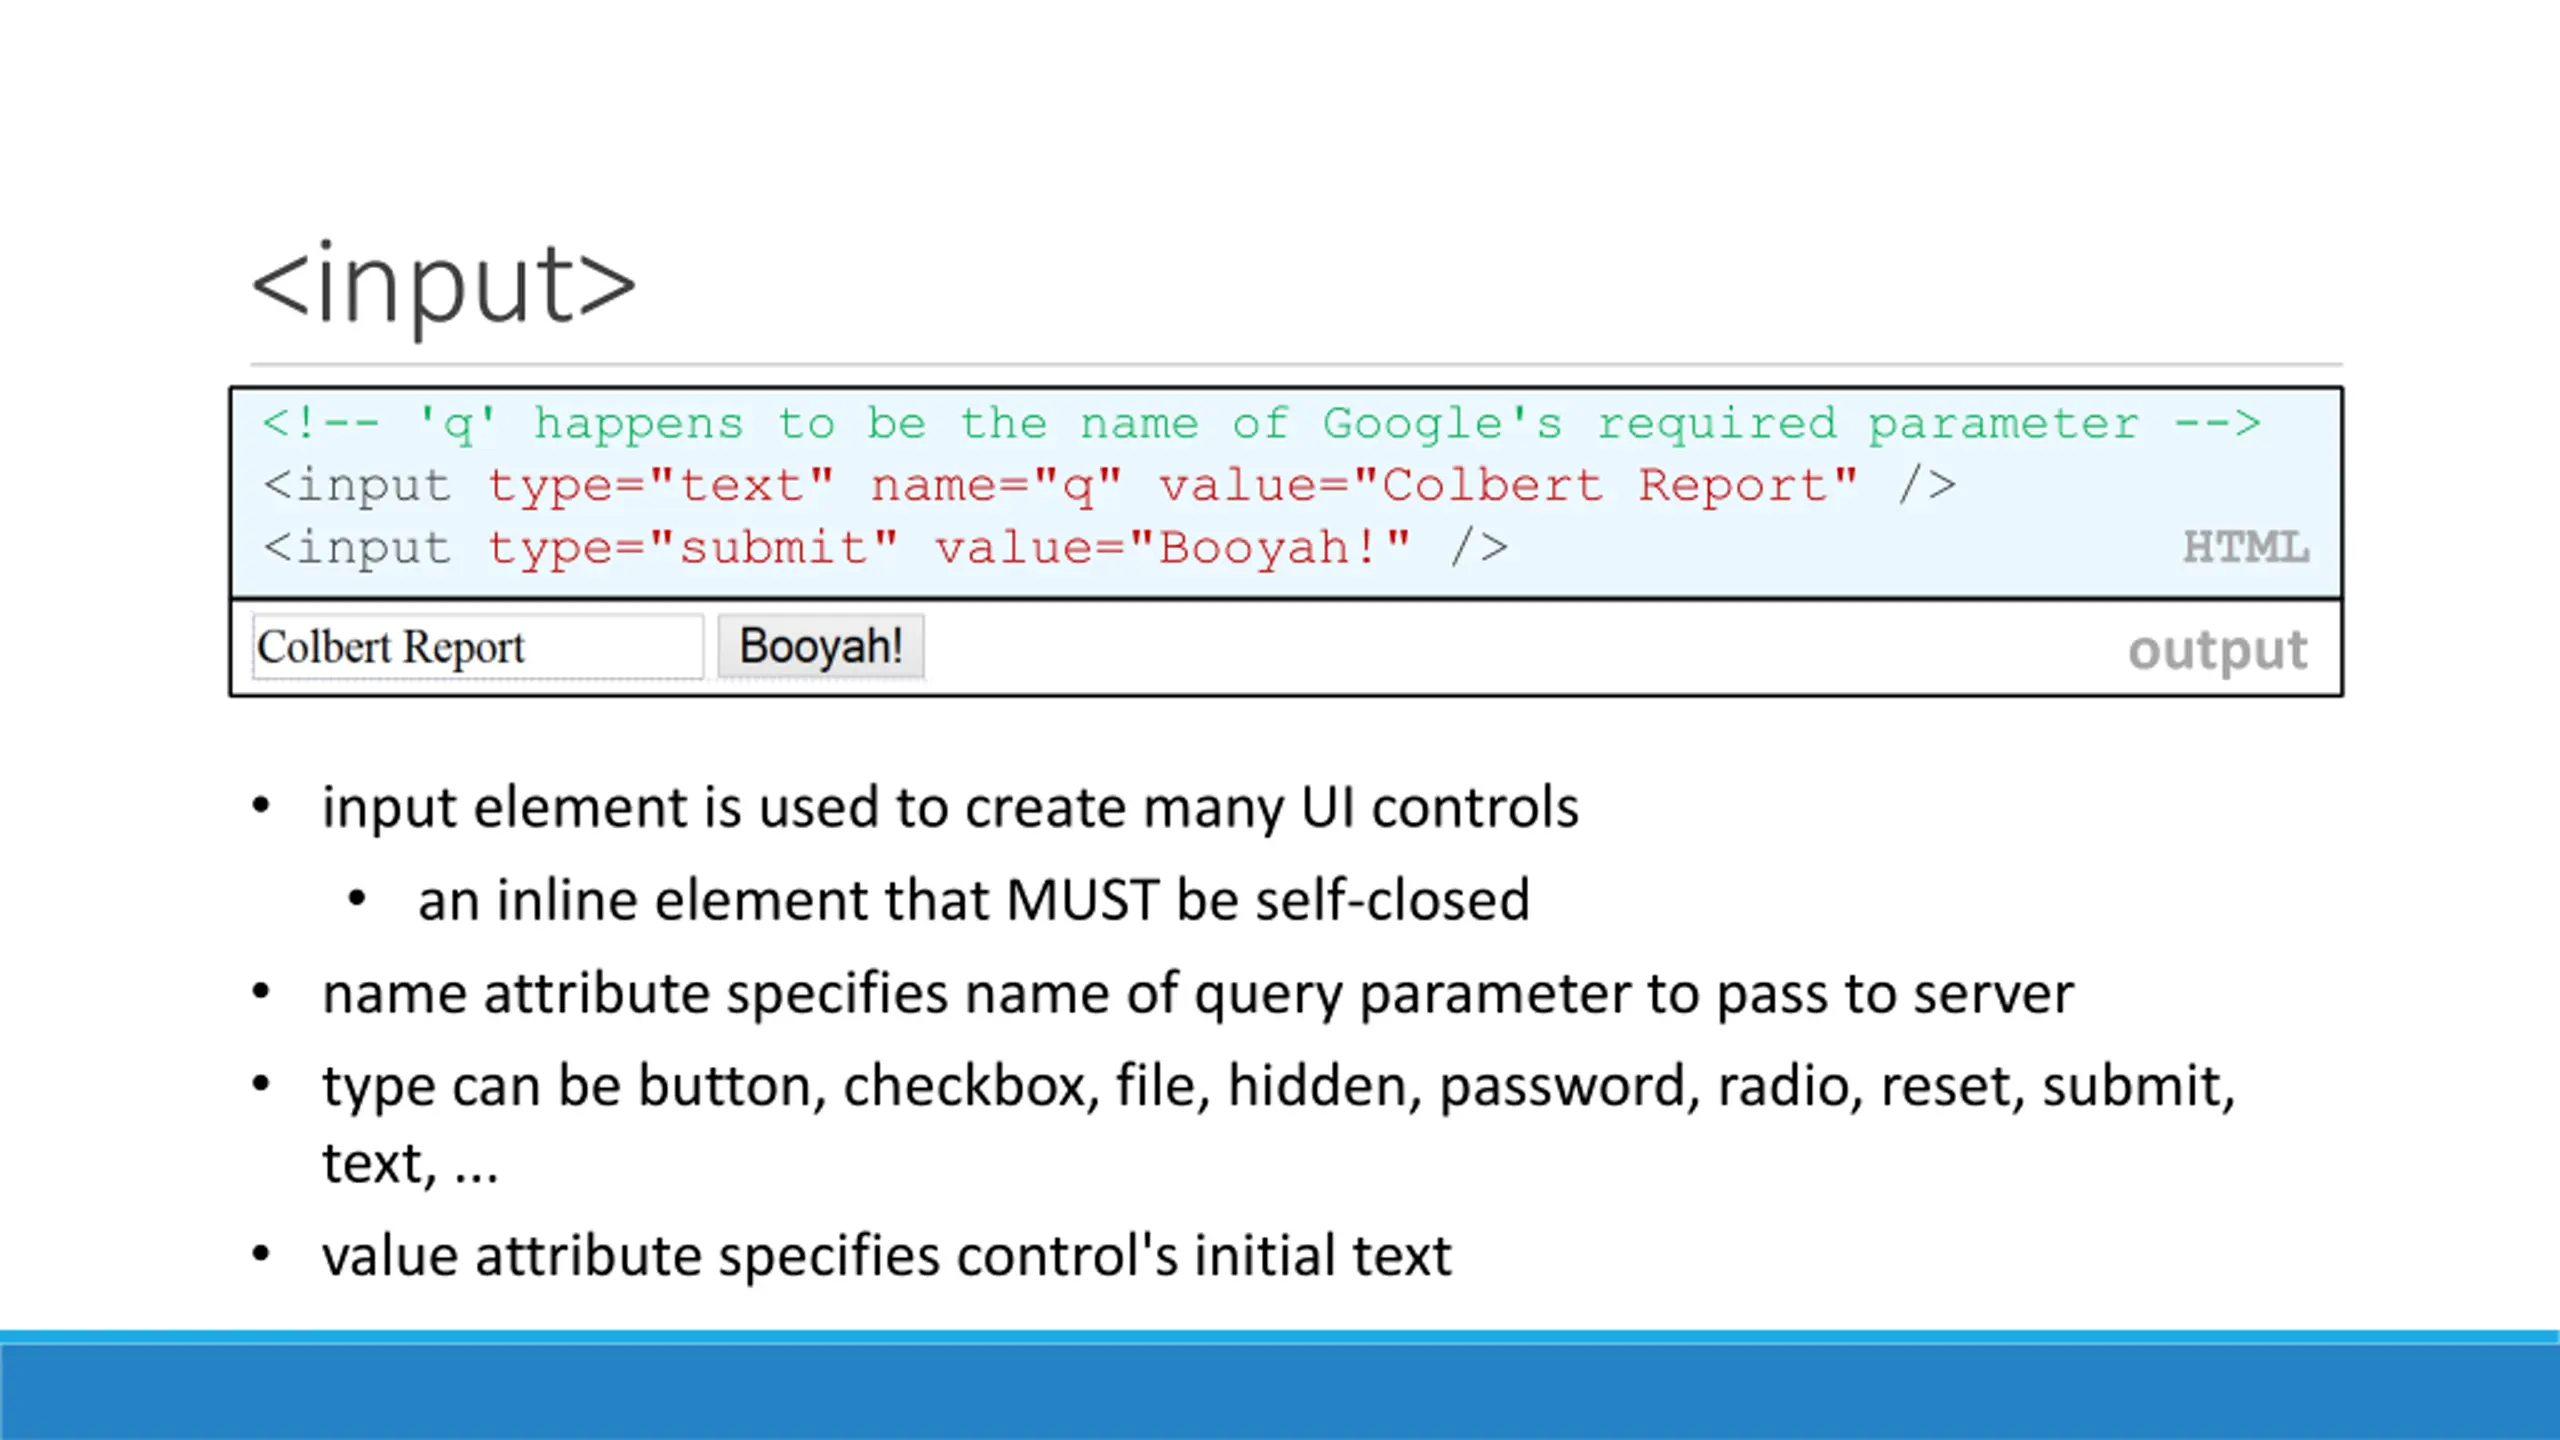This screenshot has height=1440, width=2560.
Task: Click the bullet about many UI controls
Action: (950, 808)
